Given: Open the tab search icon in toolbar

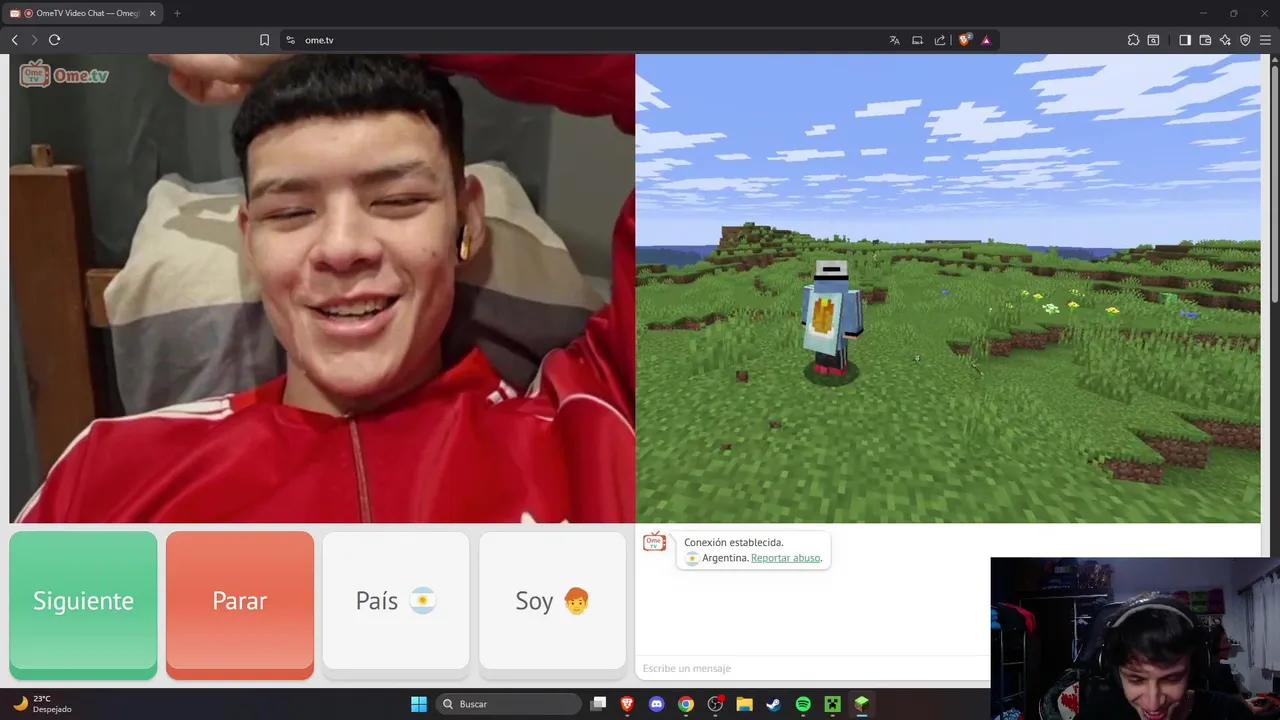Looking at the screenshot, I should [x=1154, y=40].
